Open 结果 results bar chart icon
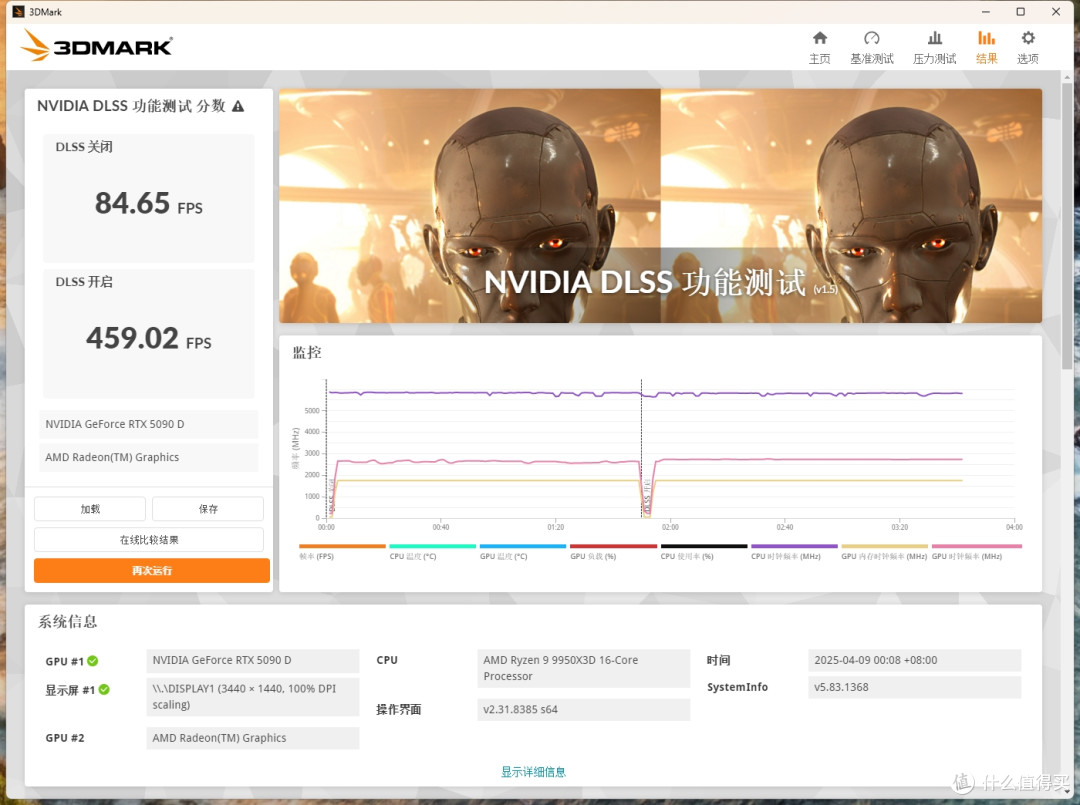Viewport: 1080px width, 805px height. pyautogui.click(x=986, y=38)
